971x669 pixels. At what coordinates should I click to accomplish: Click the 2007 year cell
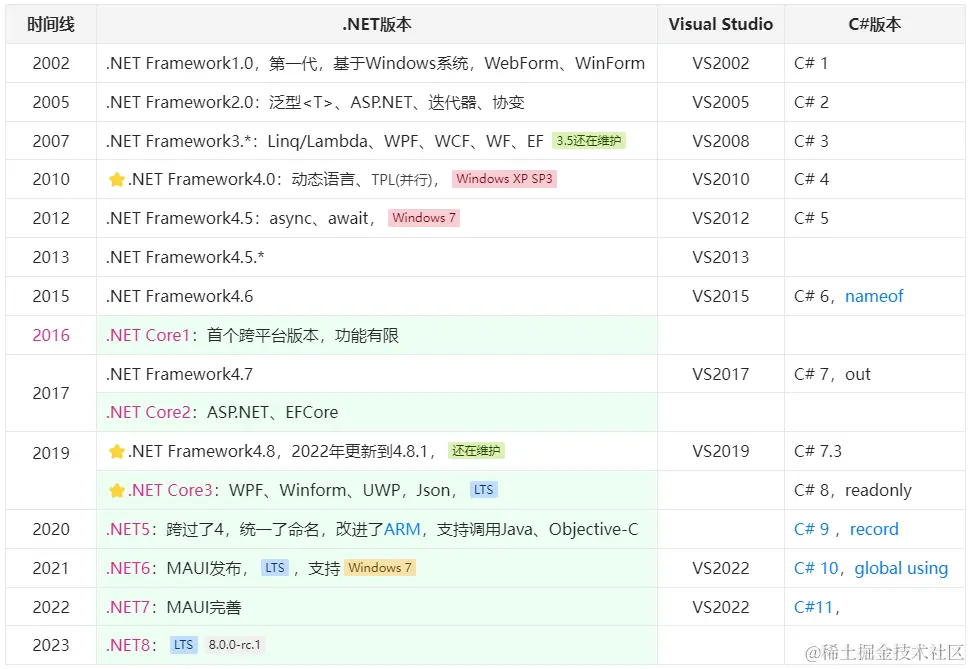pyautogui.click(x=51, y=141)
